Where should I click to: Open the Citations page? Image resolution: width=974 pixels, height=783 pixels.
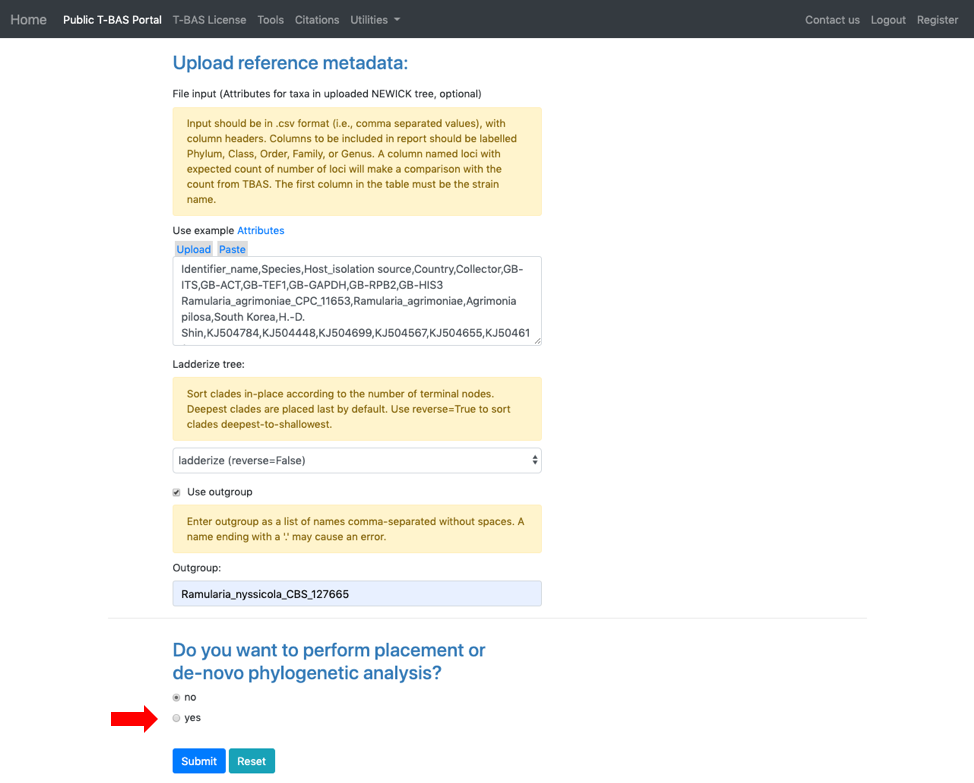[317, 20]
